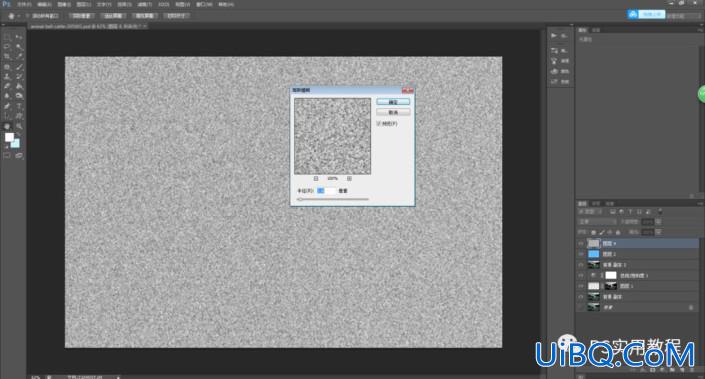This screenshot has height=379, width=705.
Task: Select the Clone Stamp tool
Action: pos(7,76)
